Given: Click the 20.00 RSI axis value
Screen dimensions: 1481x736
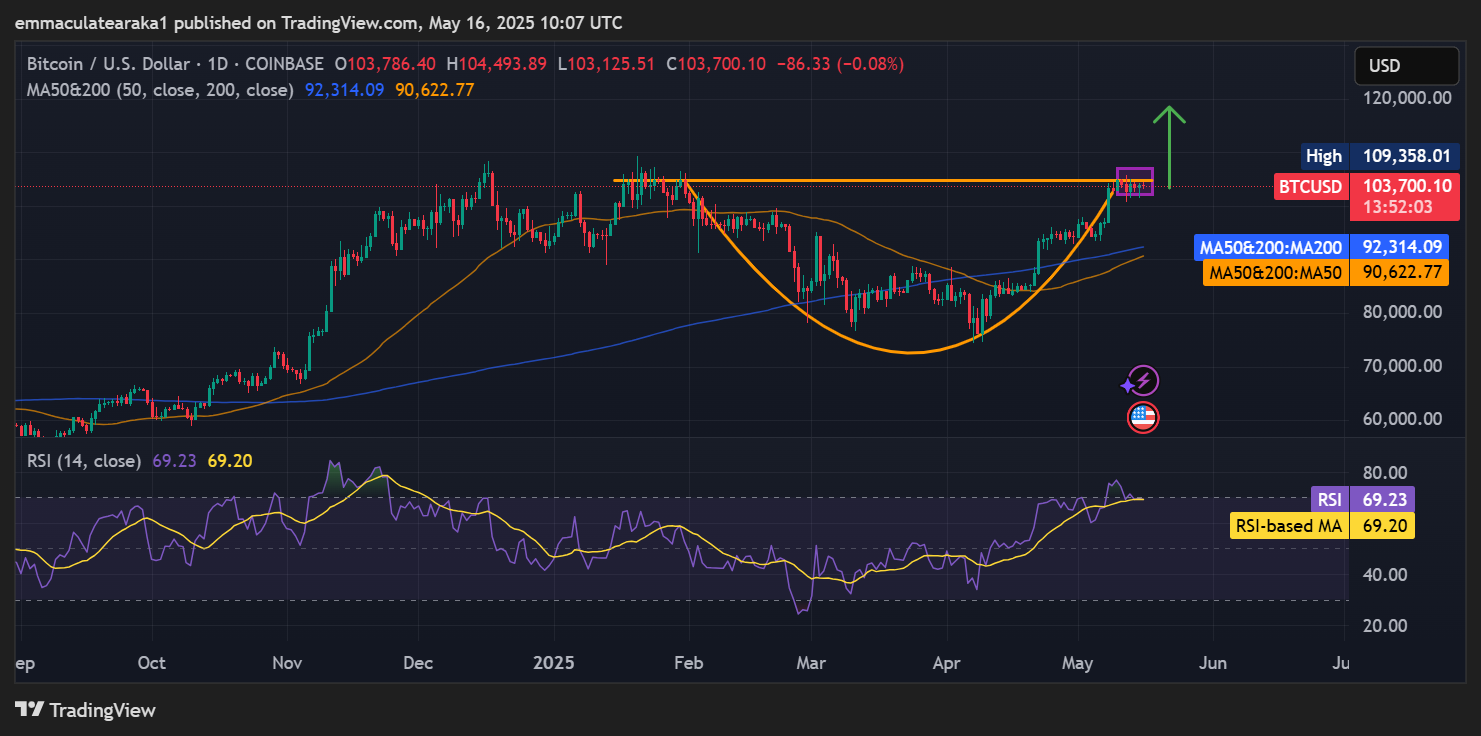Looking at the screenshot, I should (1384, 626).
